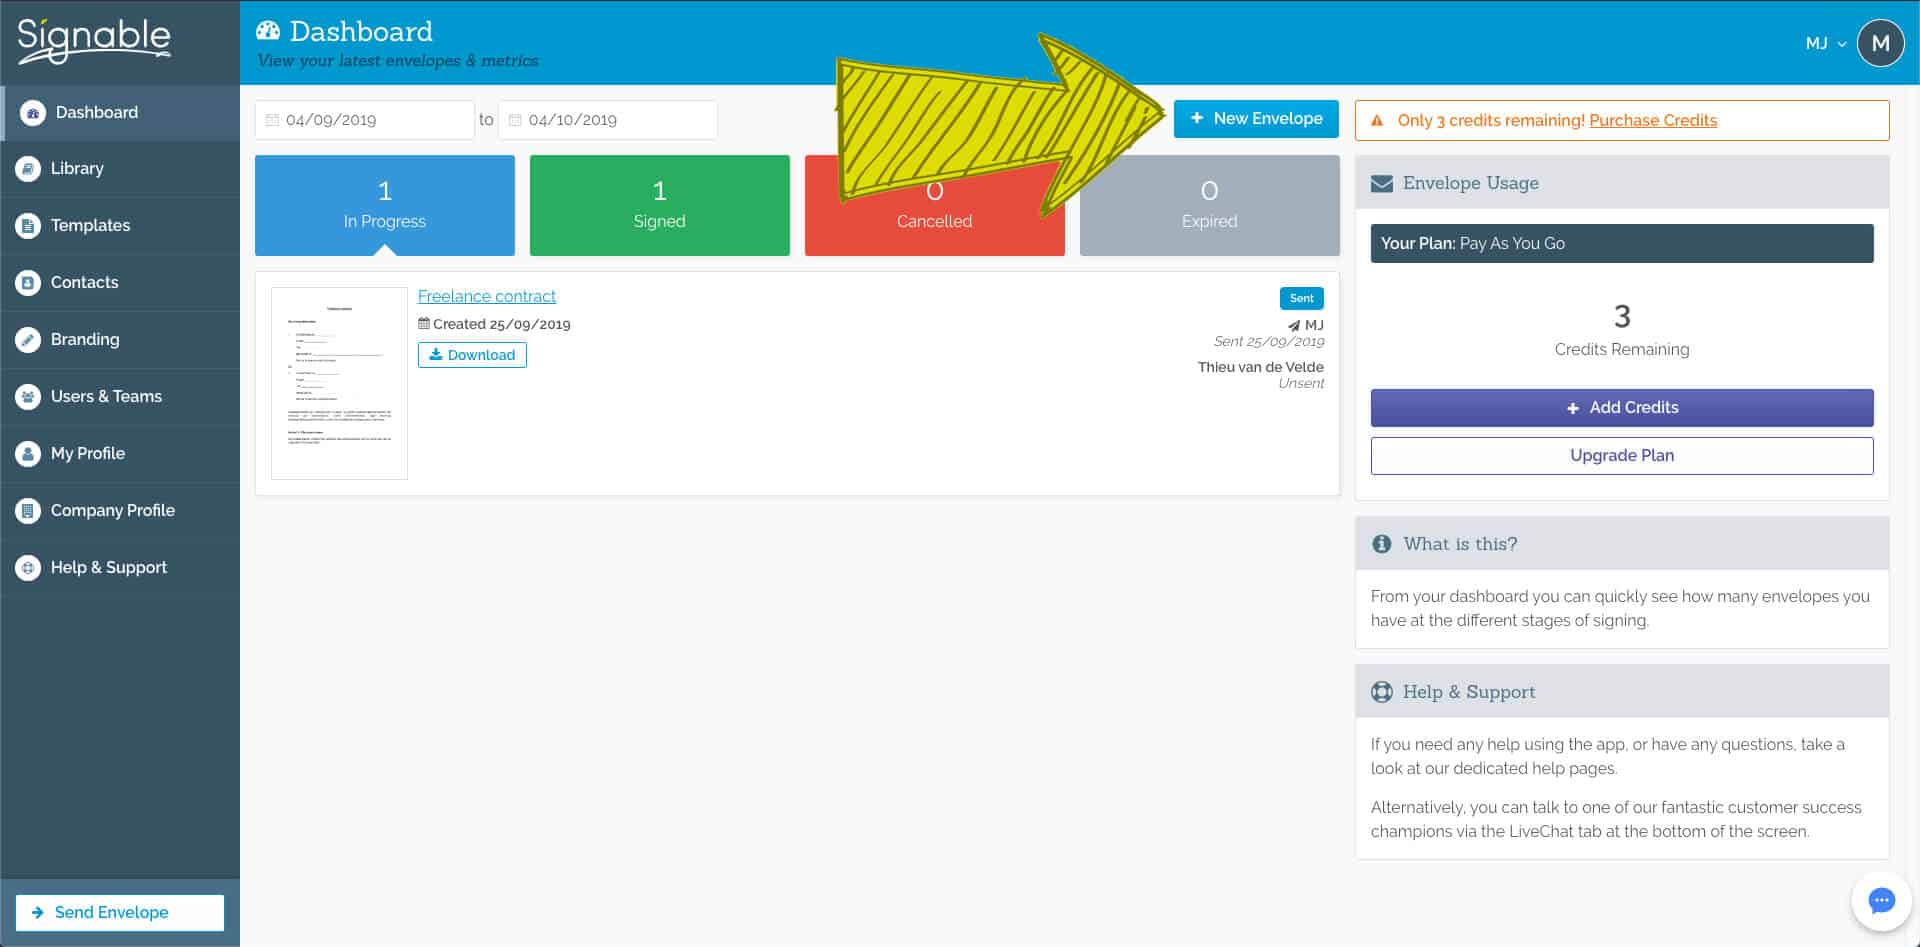The height and width of the screenshot is (947, 1920).
Task: Click the Branding pencil icon
Action: click(x=28, y=340)
